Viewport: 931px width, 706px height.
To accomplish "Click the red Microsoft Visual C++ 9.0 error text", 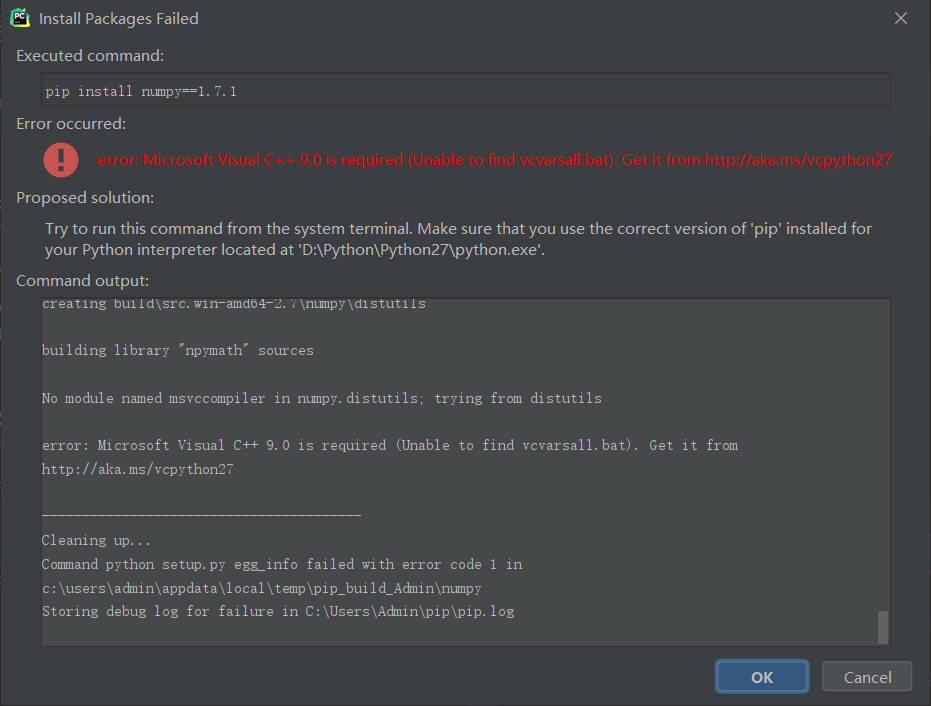I will tap(495, 160).
